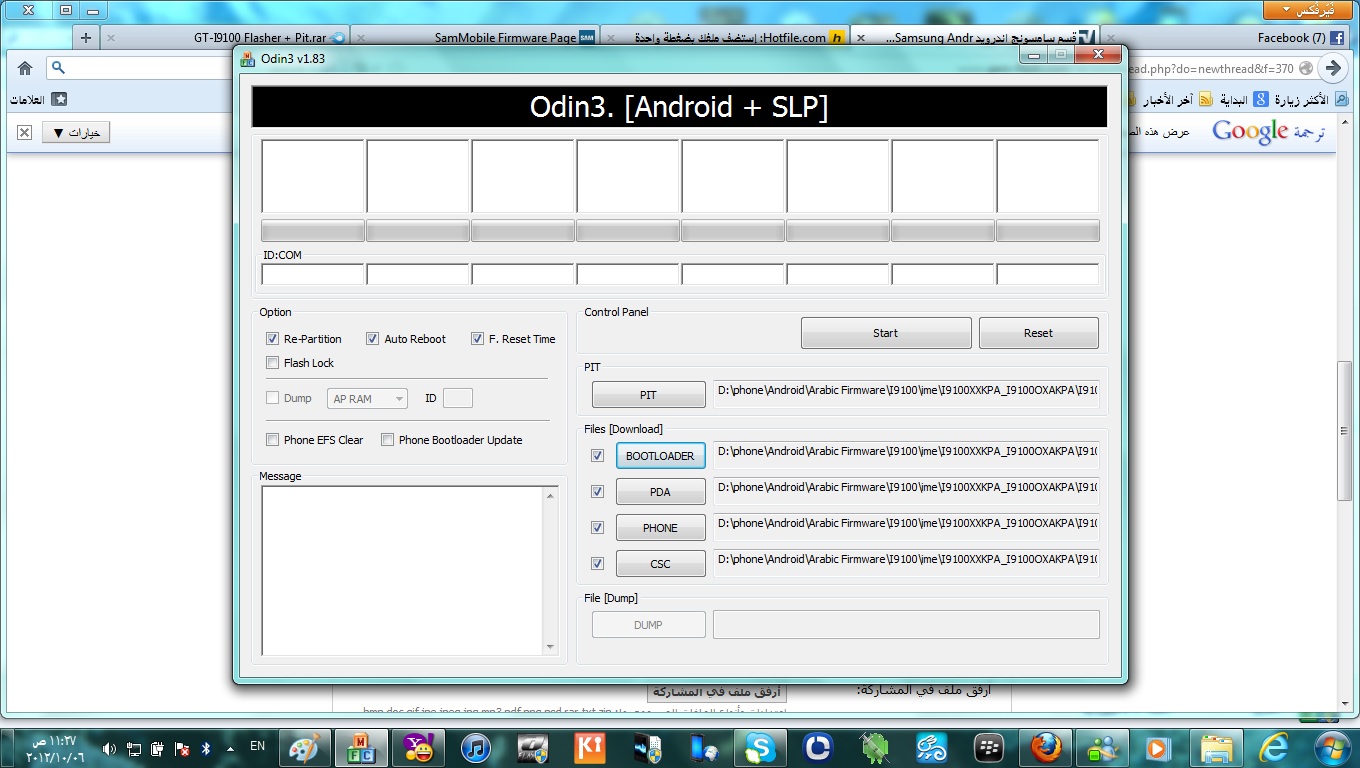Open the AP RAM dropdown

pos(367,399)
